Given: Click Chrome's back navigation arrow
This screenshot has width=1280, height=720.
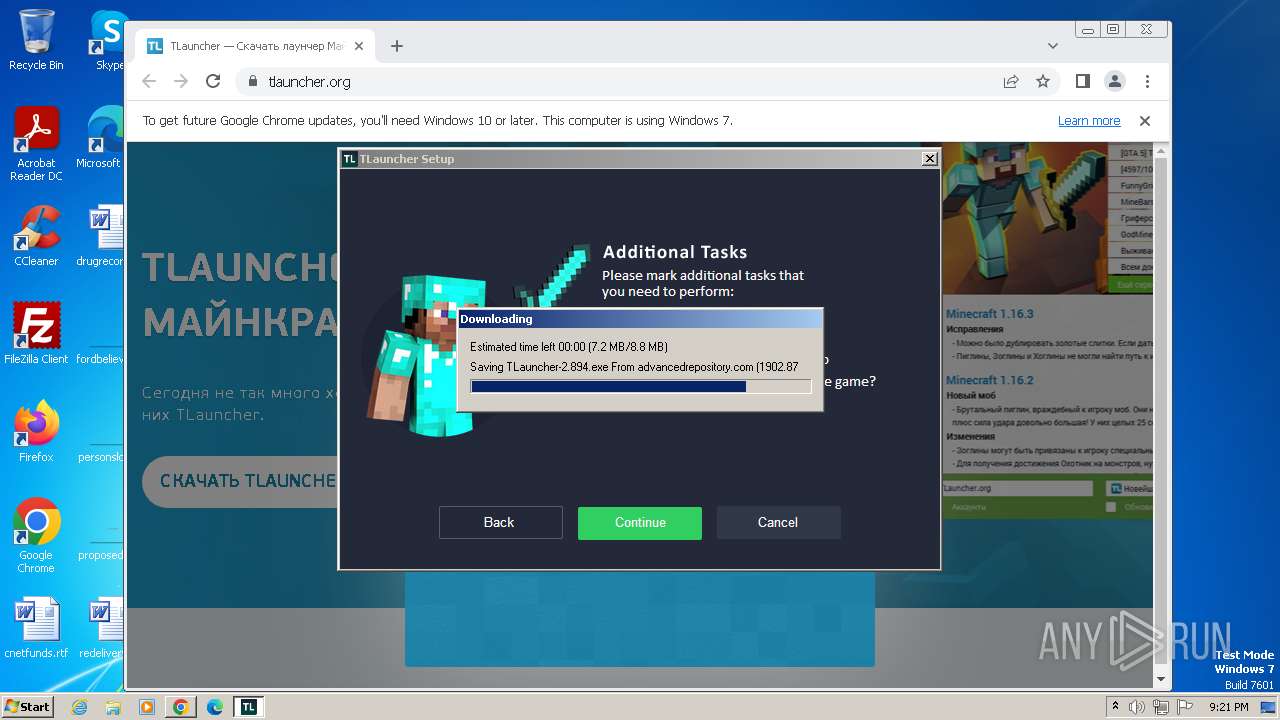Looking at the screenshot, I should coord(149,82).
